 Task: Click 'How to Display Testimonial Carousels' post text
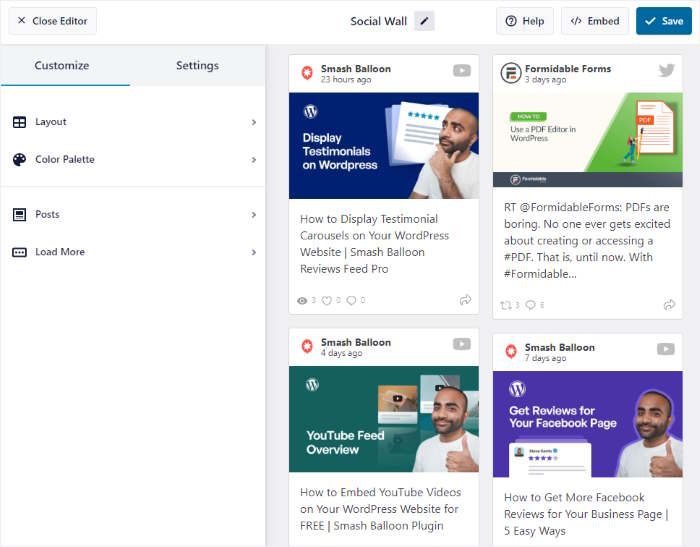point(375,244)
